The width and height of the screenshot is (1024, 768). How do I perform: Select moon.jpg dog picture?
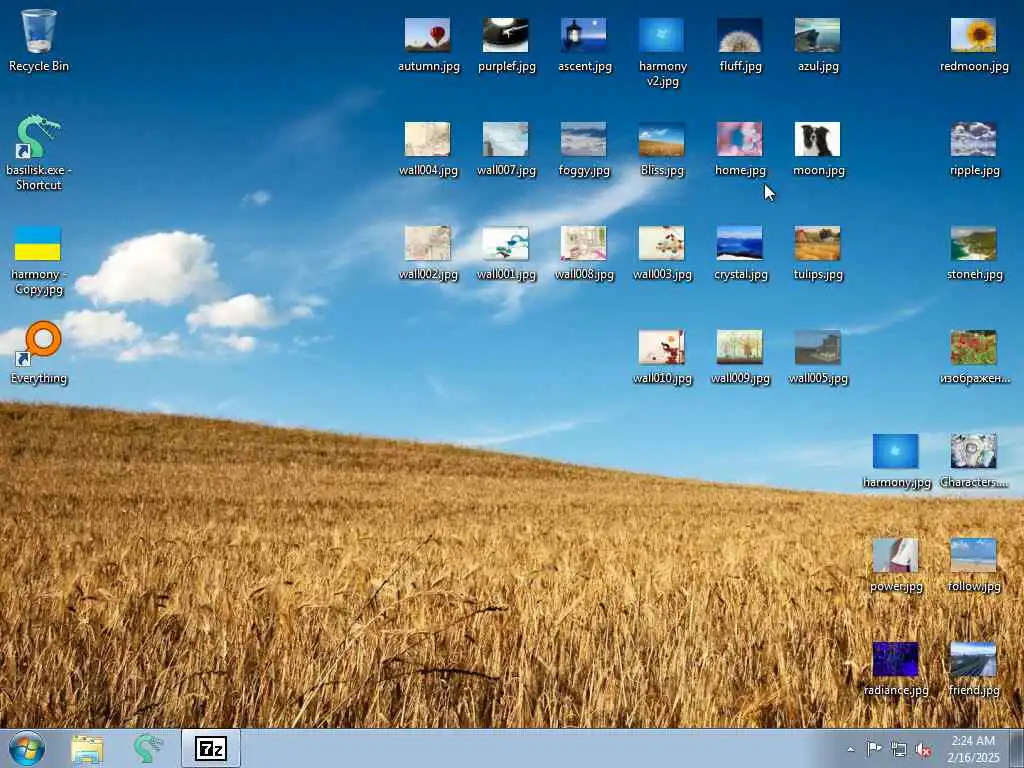coord(818,149)
